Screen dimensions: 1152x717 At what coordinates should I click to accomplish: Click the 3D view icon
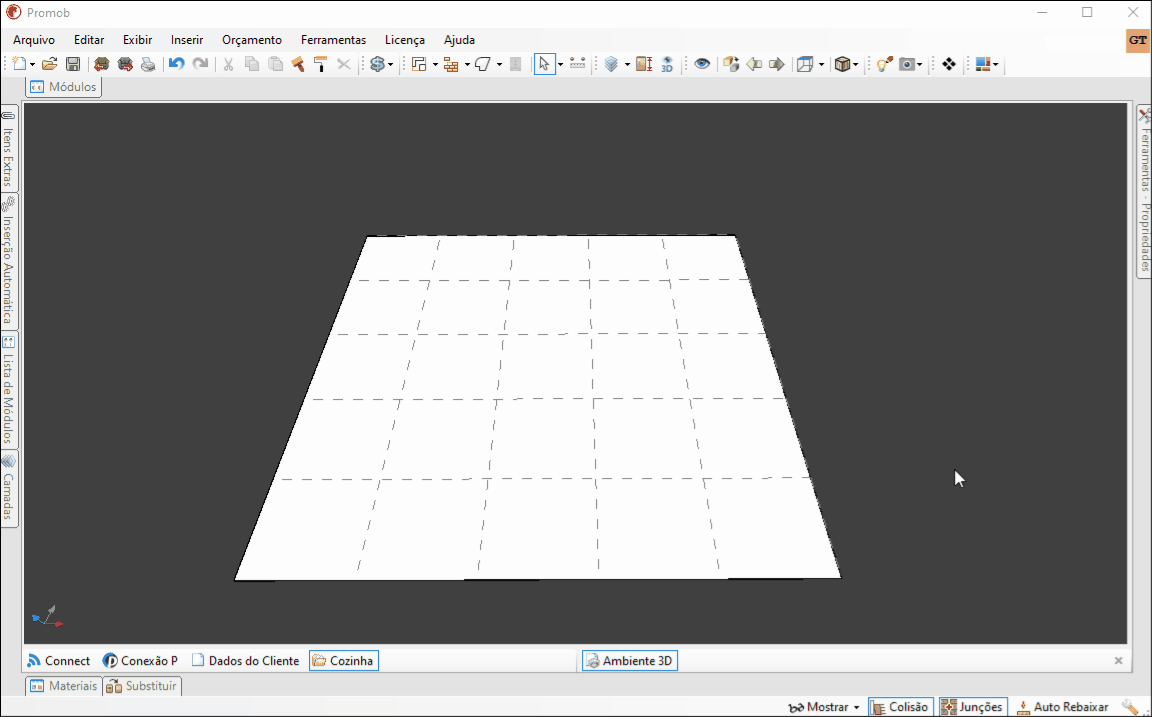click(x=667, y=64)
